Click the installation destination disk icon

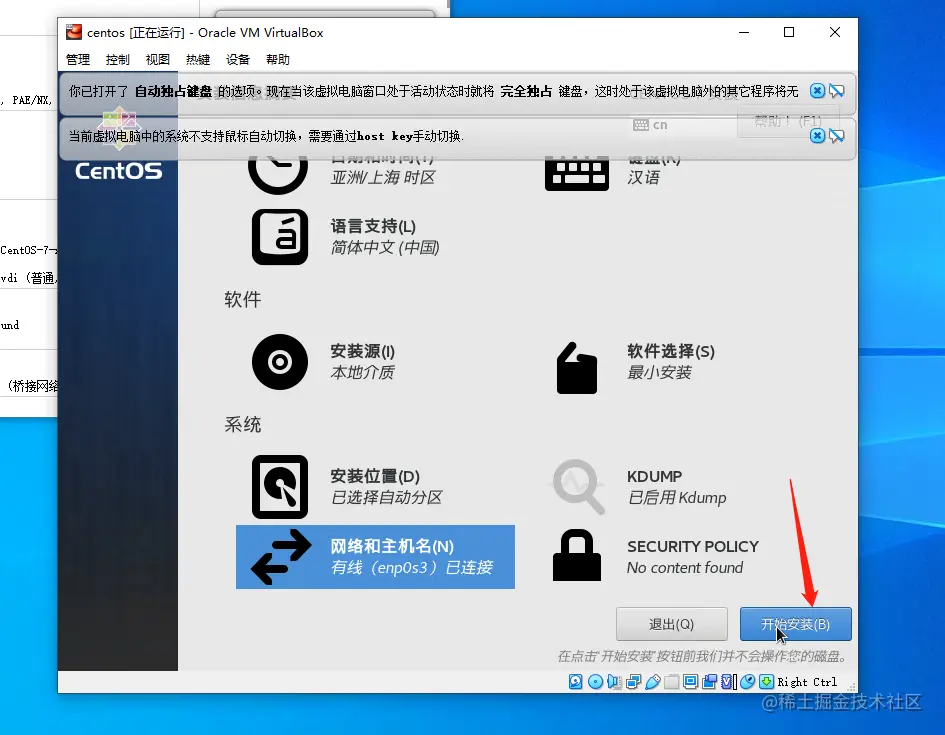pos(280,487)
